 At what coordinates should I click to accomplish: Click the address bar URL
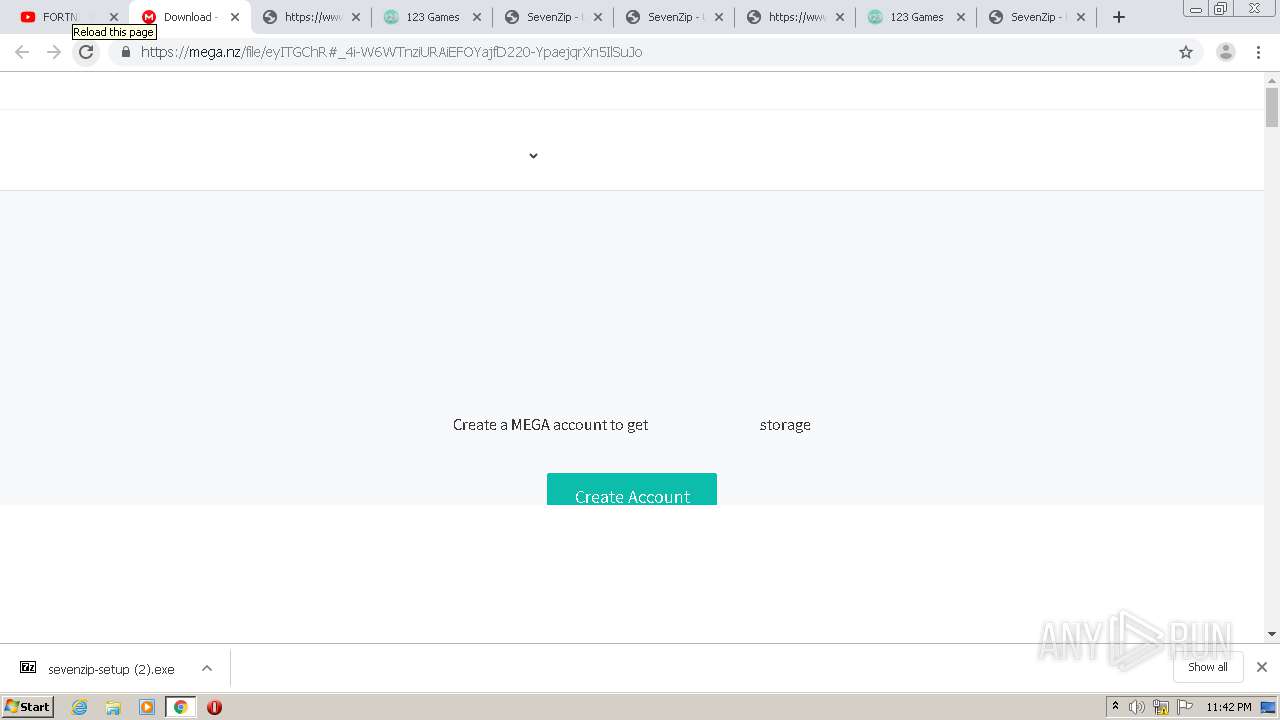(391, 52)
